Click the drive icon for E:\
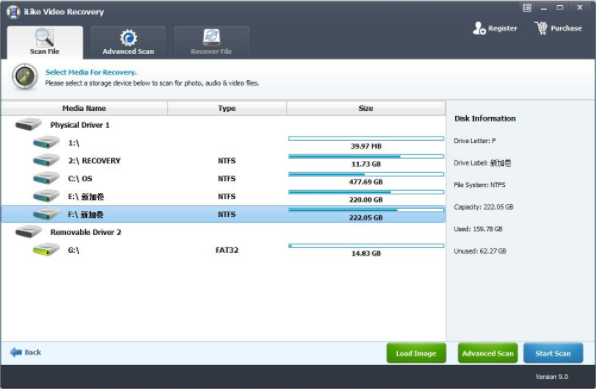596x389 pixels. (46, 196)
